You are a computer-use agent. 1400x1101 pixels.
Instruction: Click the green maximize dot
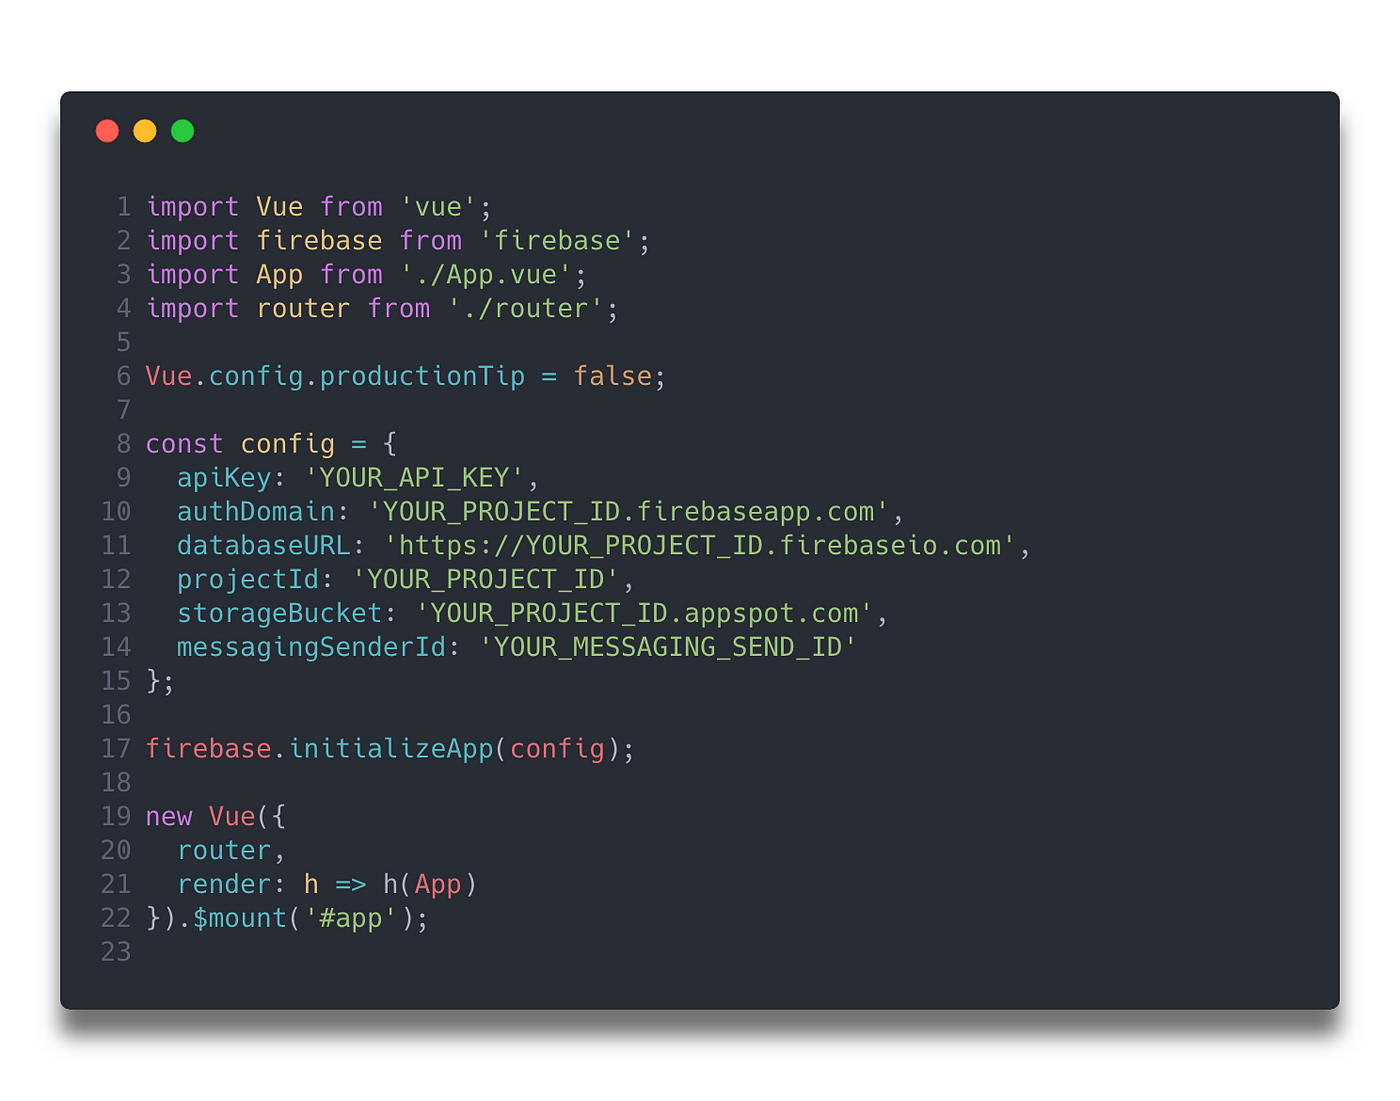(182, 131)
